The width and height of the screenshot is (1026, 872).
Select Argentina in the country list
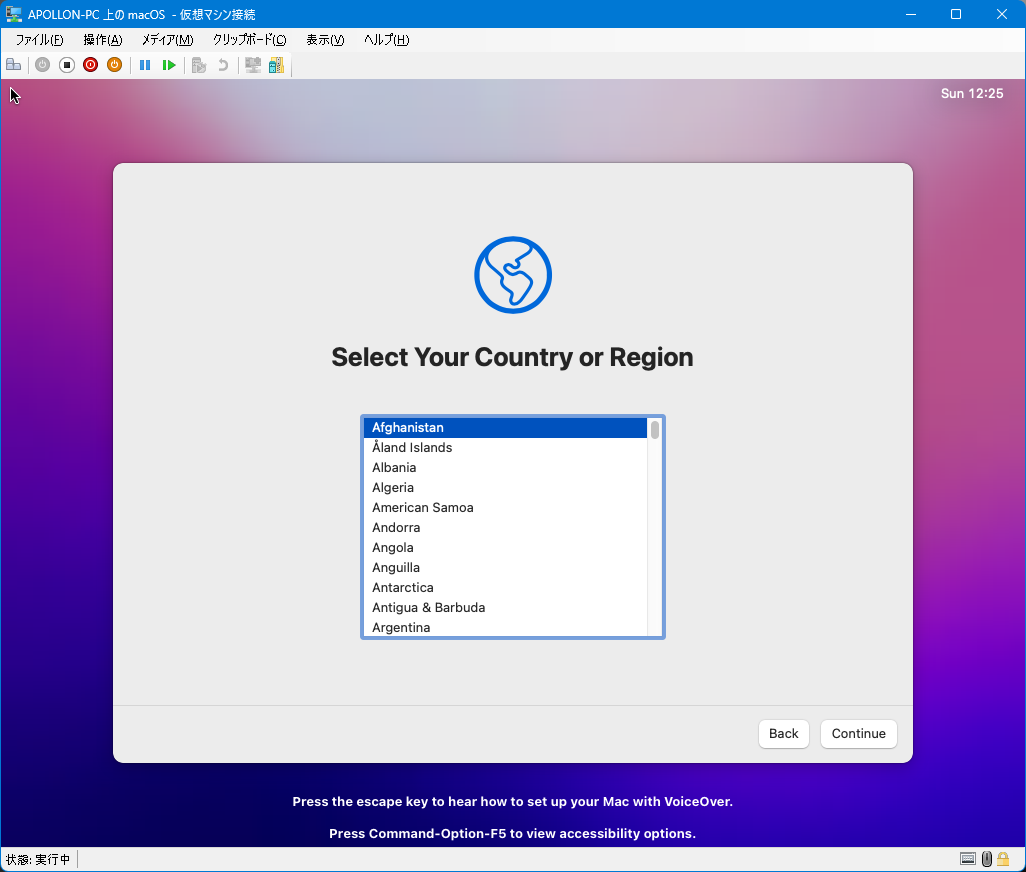pos(505,627)
